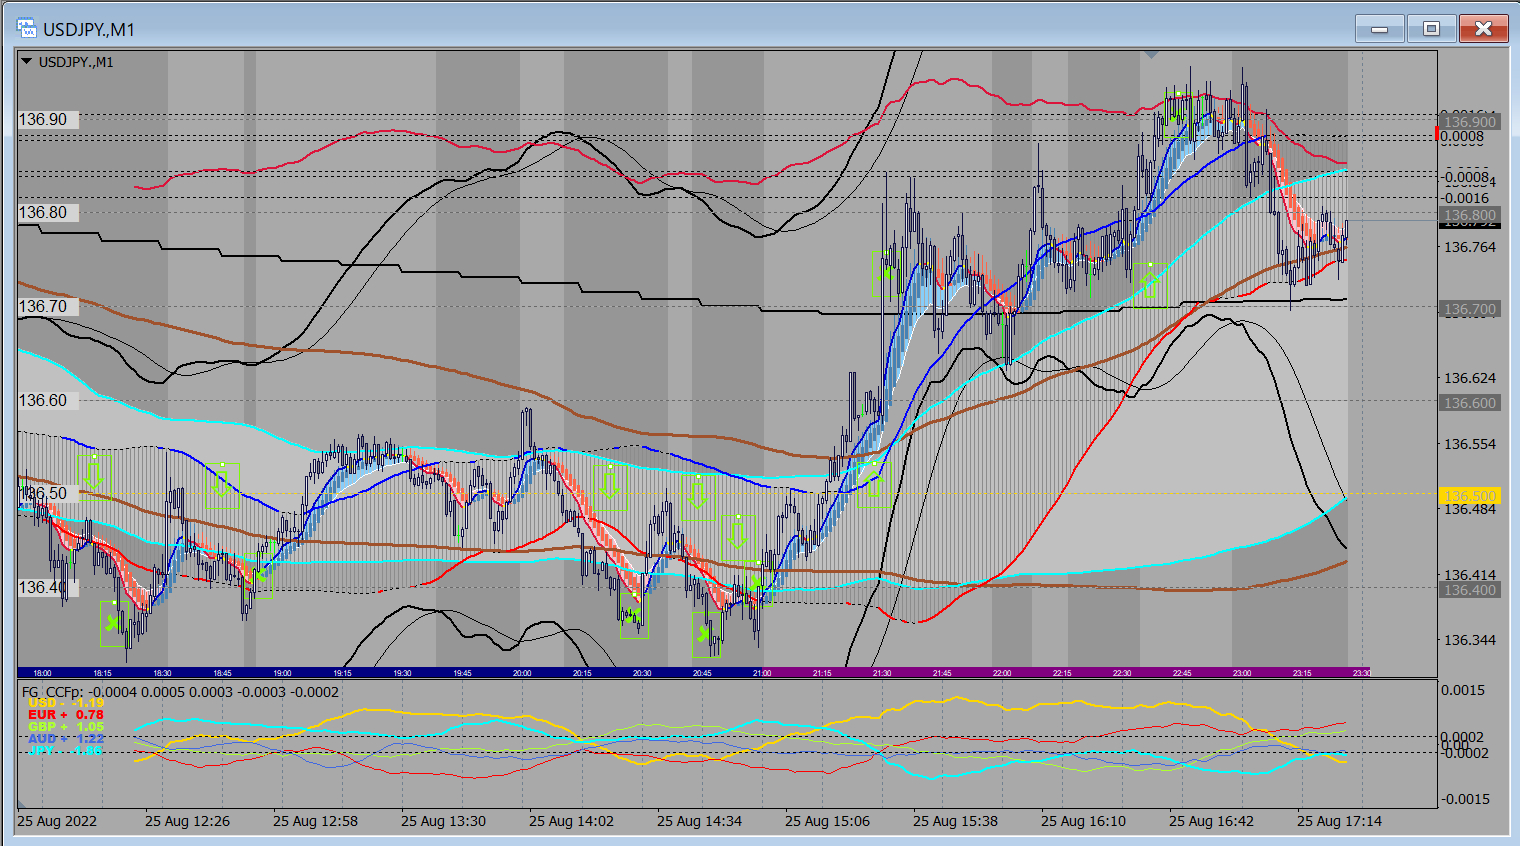Screen dimensions: 1520x846
Task: Click the 136.90 price label on left
Action: coord(43,120)
